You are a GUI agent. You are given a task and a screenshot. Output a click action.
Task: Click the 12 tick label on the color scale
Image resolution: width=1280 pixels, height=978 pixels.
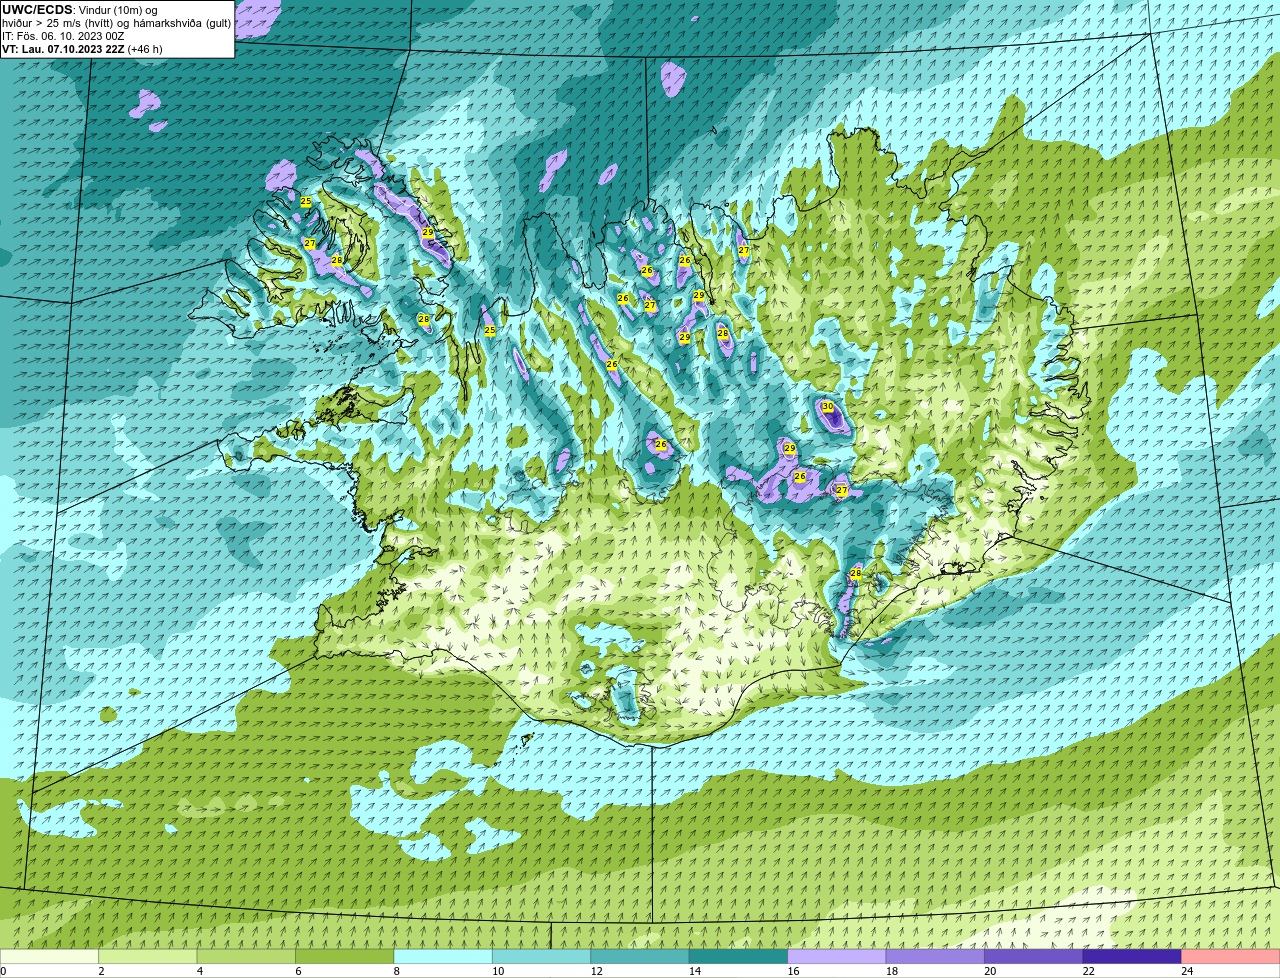[596, 971]
